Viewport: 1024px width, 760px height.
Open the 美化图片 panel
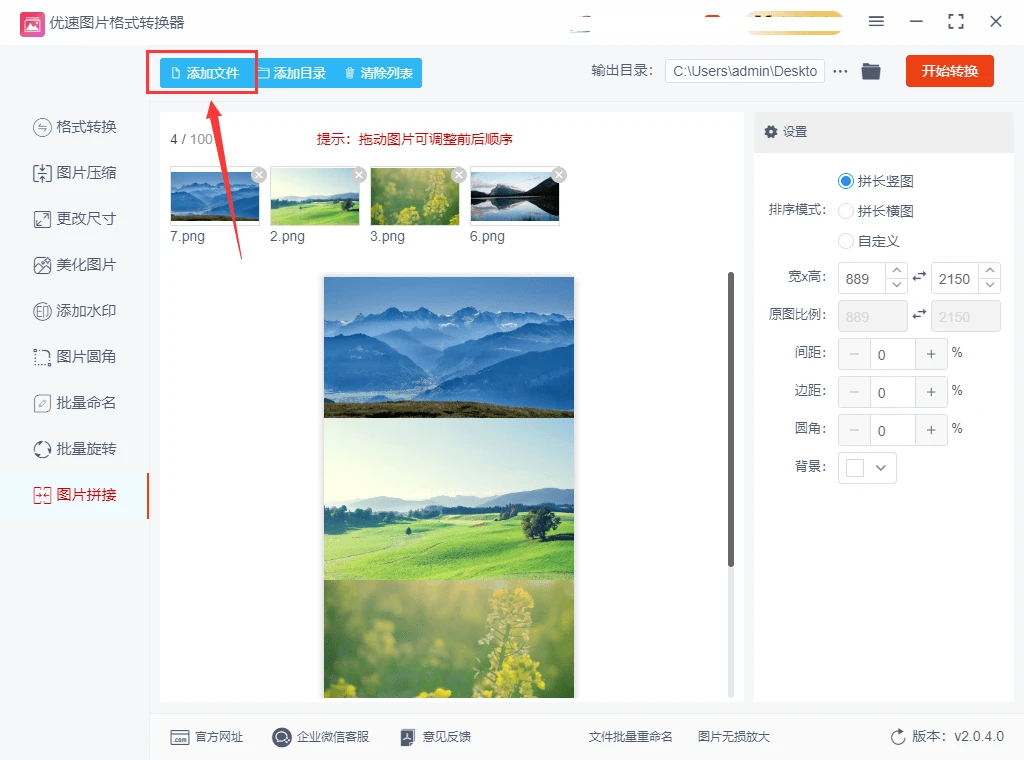pyautogui.click(x=75, y=265)
